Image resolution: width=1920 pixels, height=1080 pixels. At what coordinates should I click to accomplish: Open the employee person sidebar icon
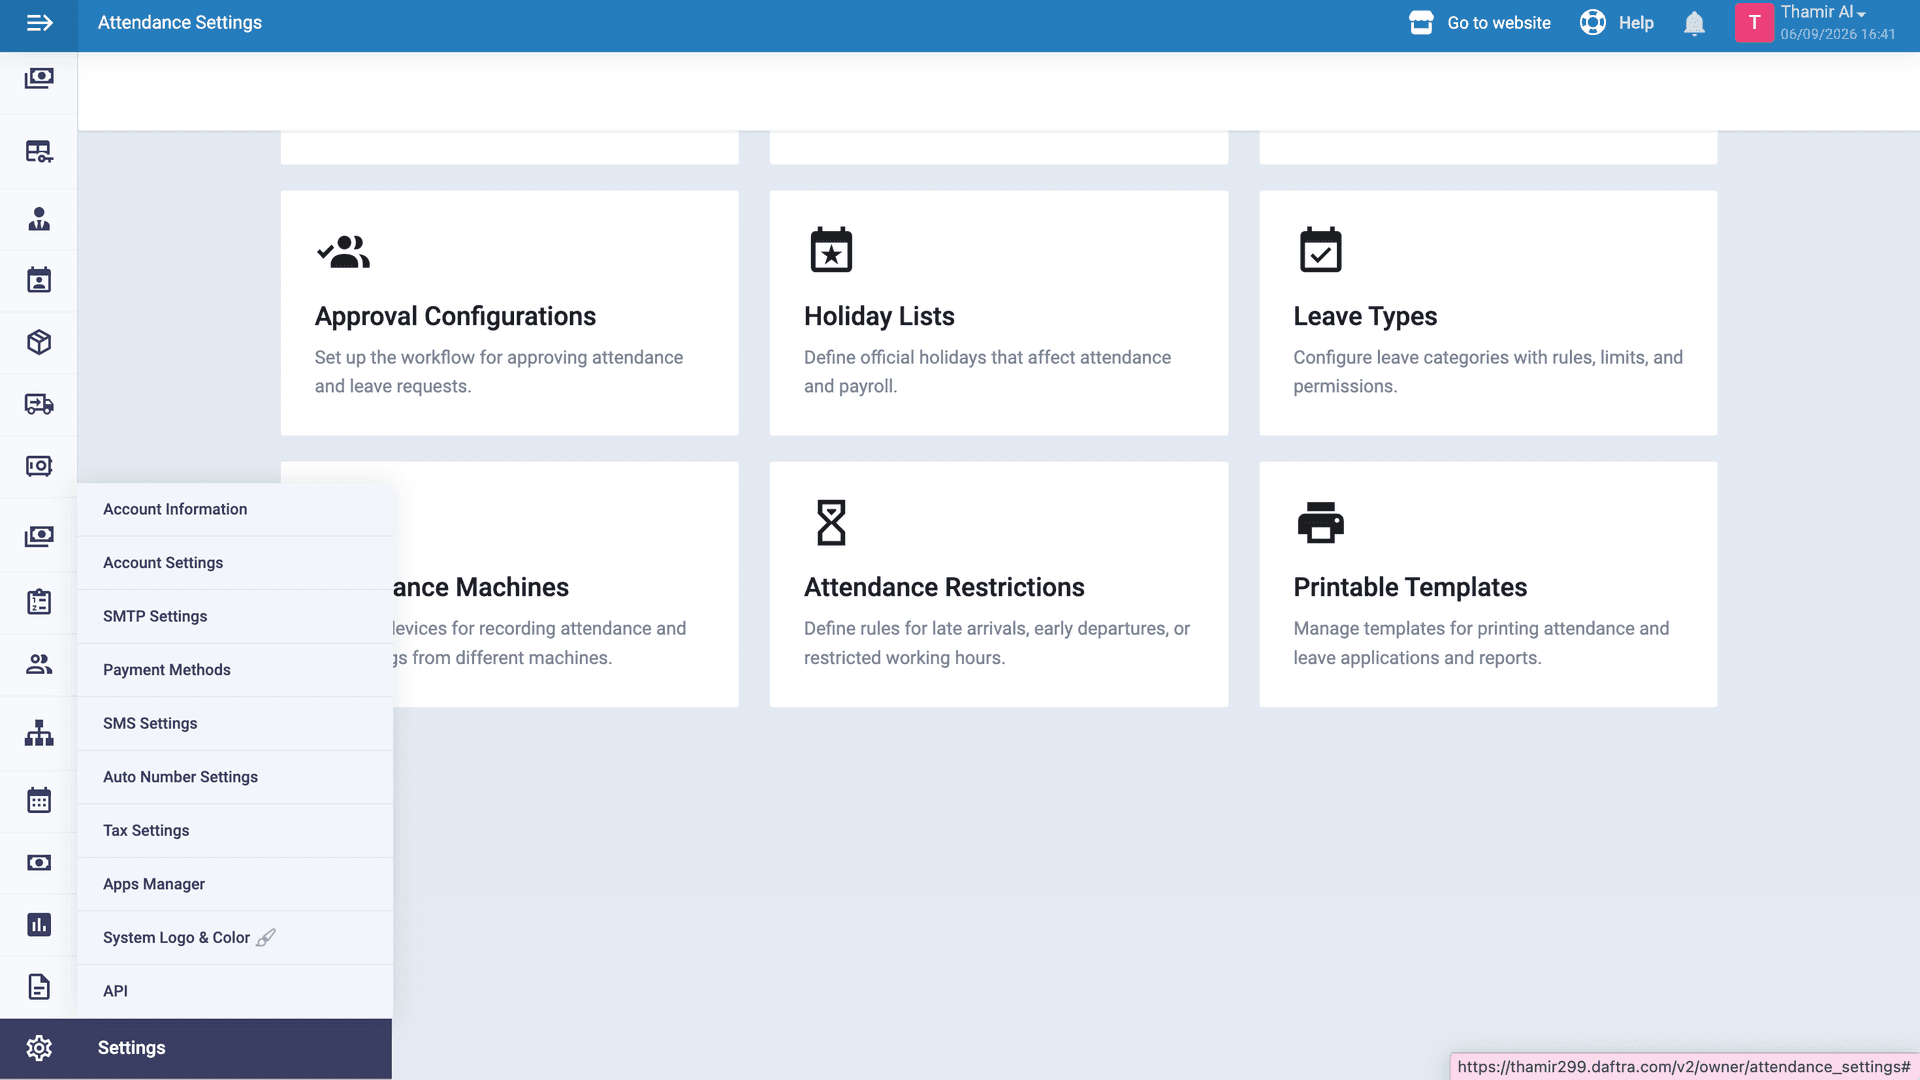(39, 219)
